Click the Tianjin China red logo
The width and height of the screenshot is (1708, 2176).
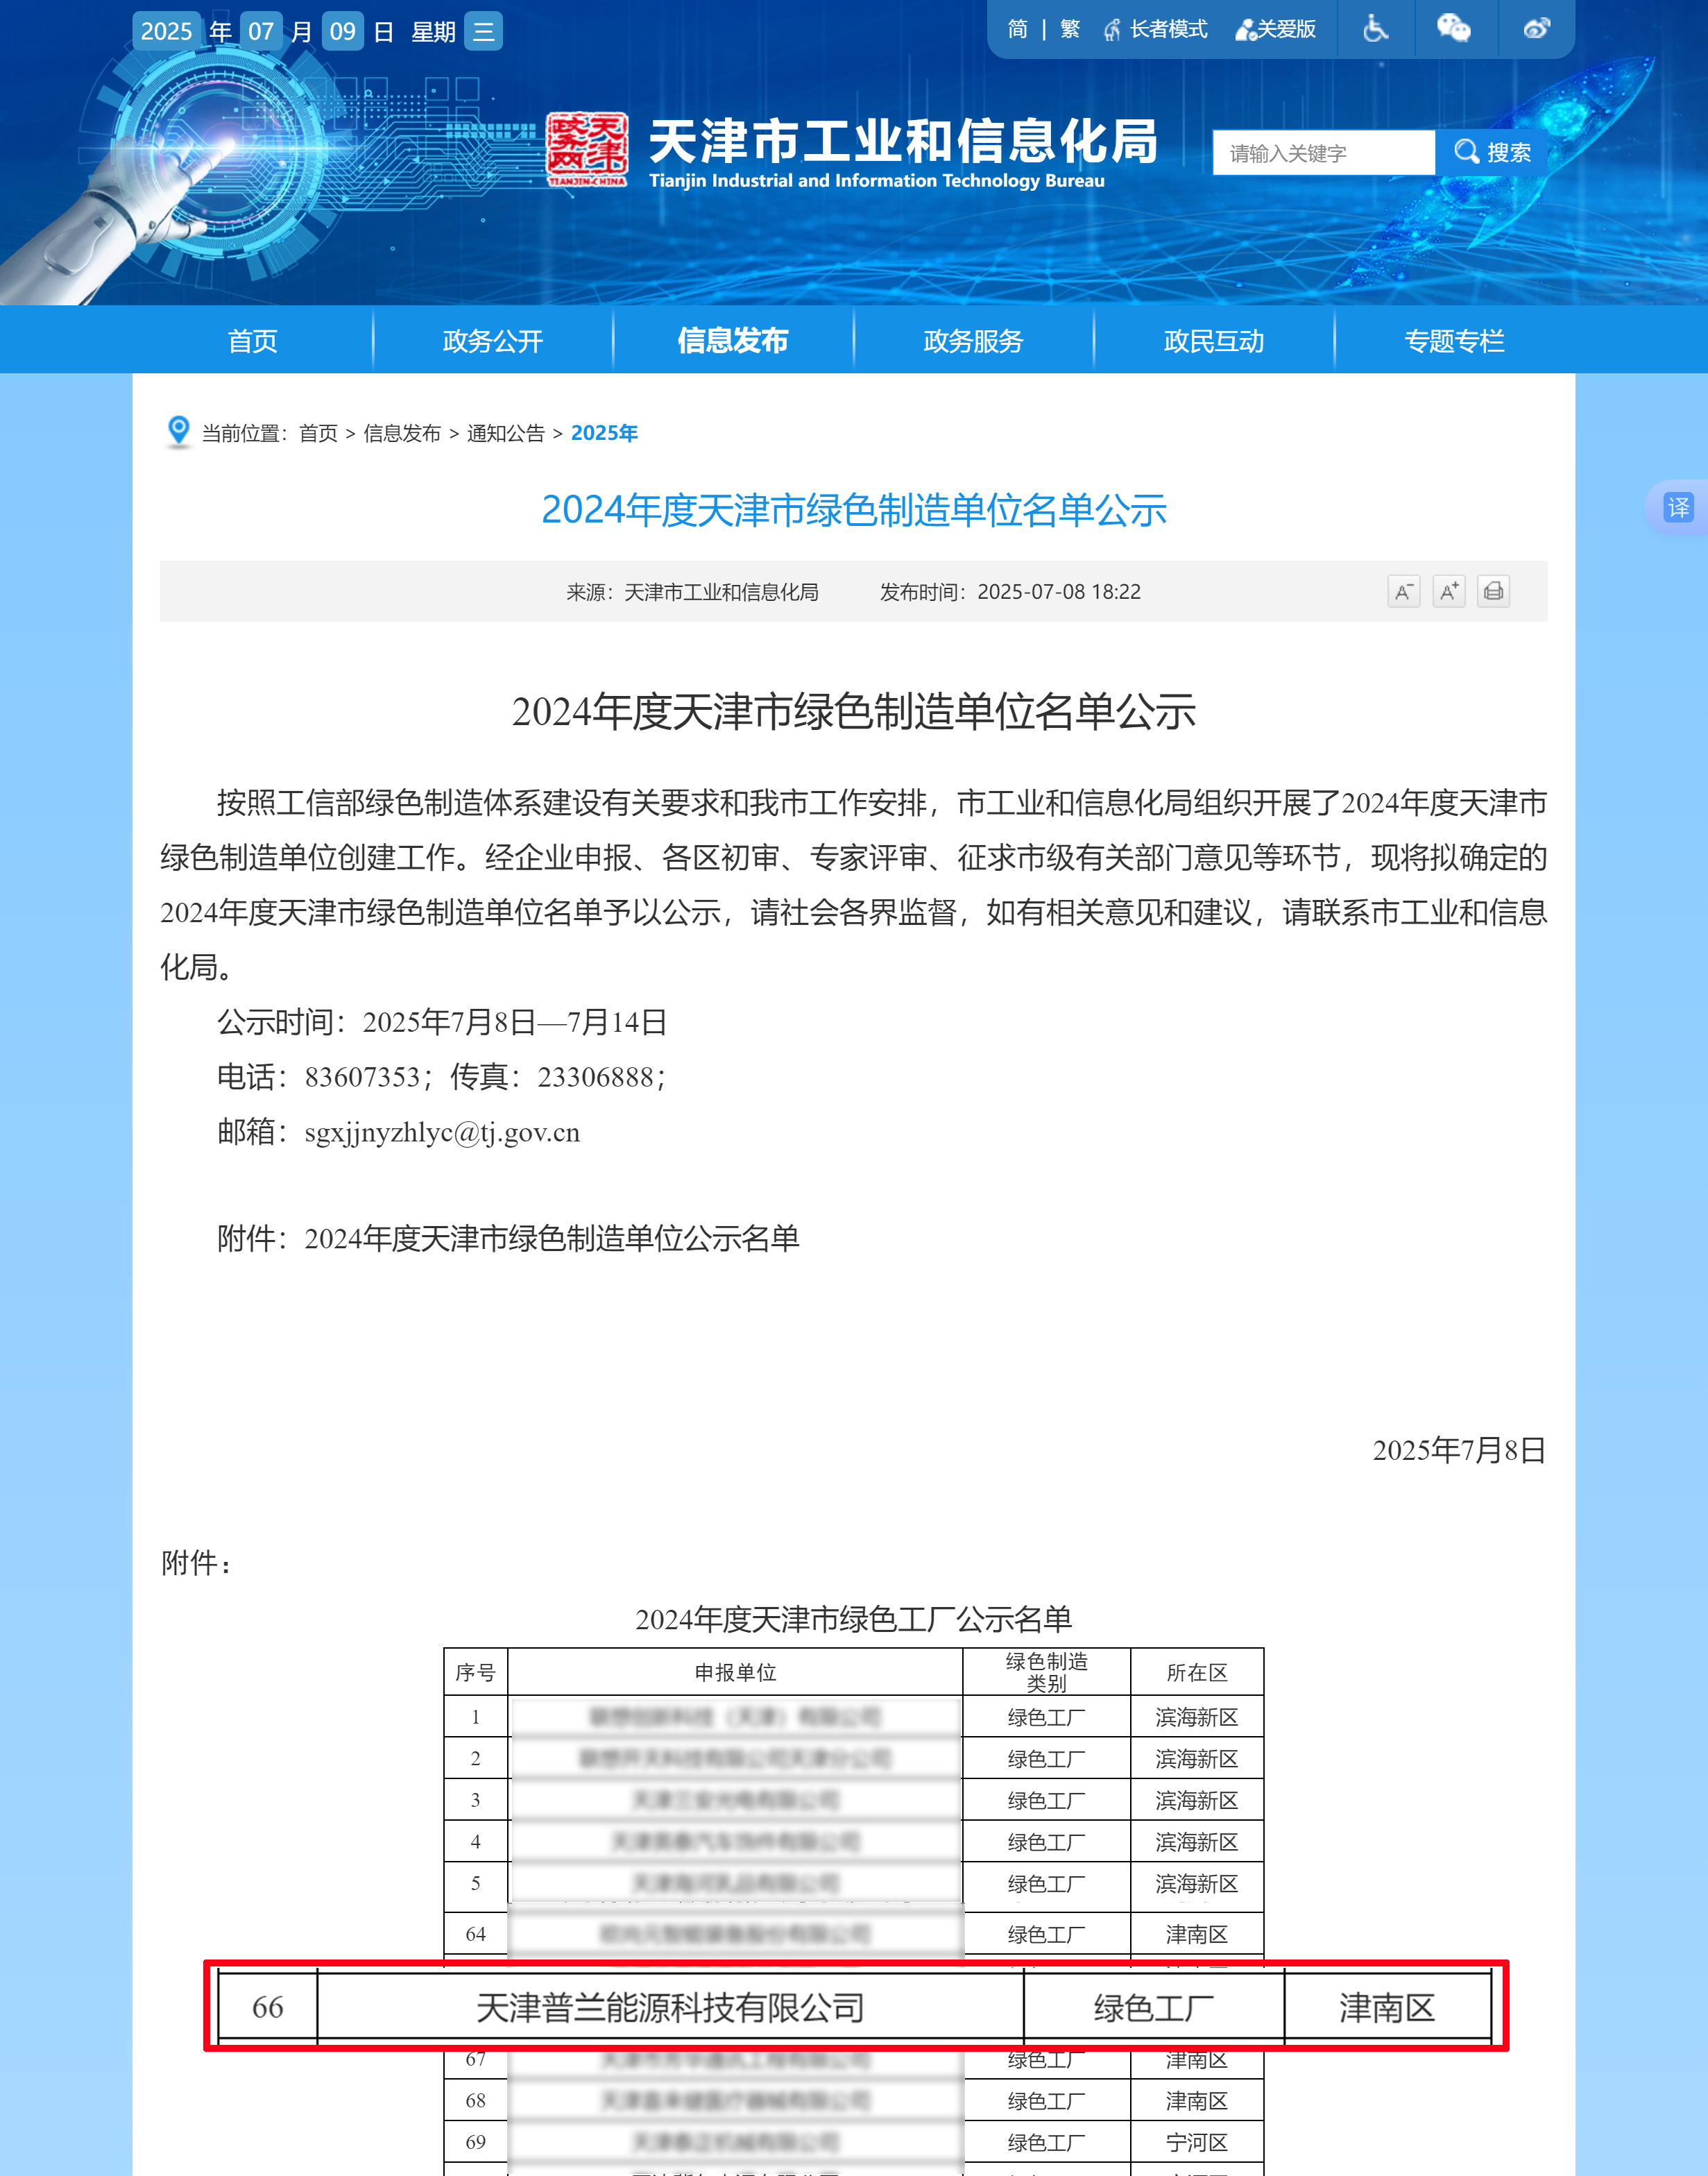point(587,149)
